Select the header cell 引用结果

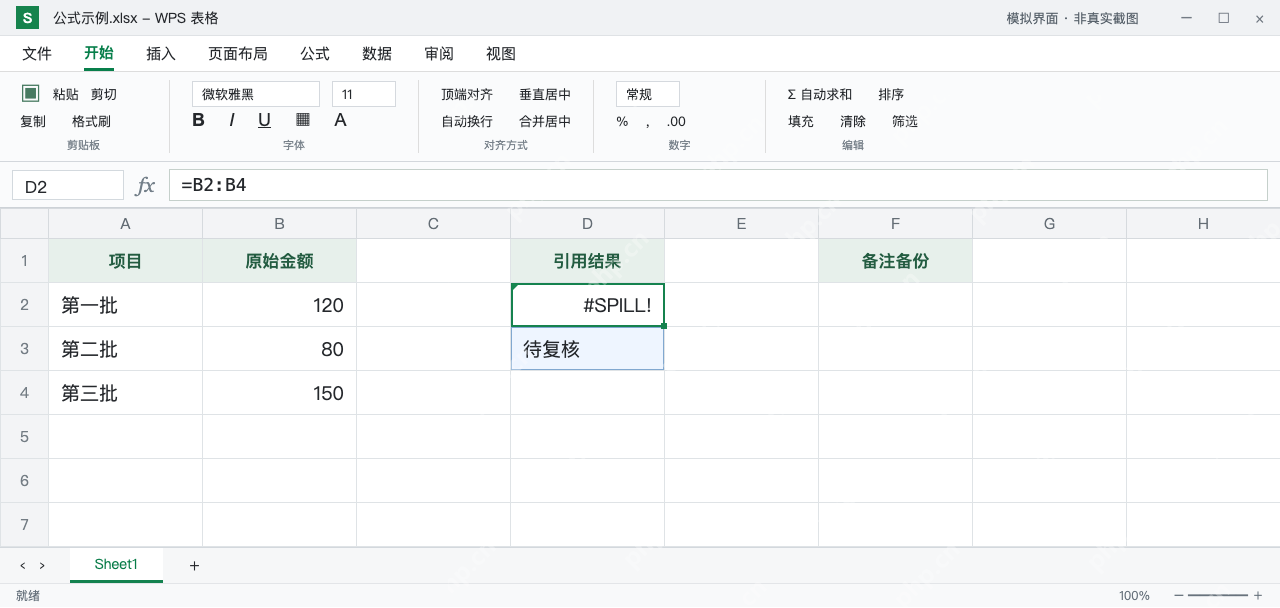(588, 261)
